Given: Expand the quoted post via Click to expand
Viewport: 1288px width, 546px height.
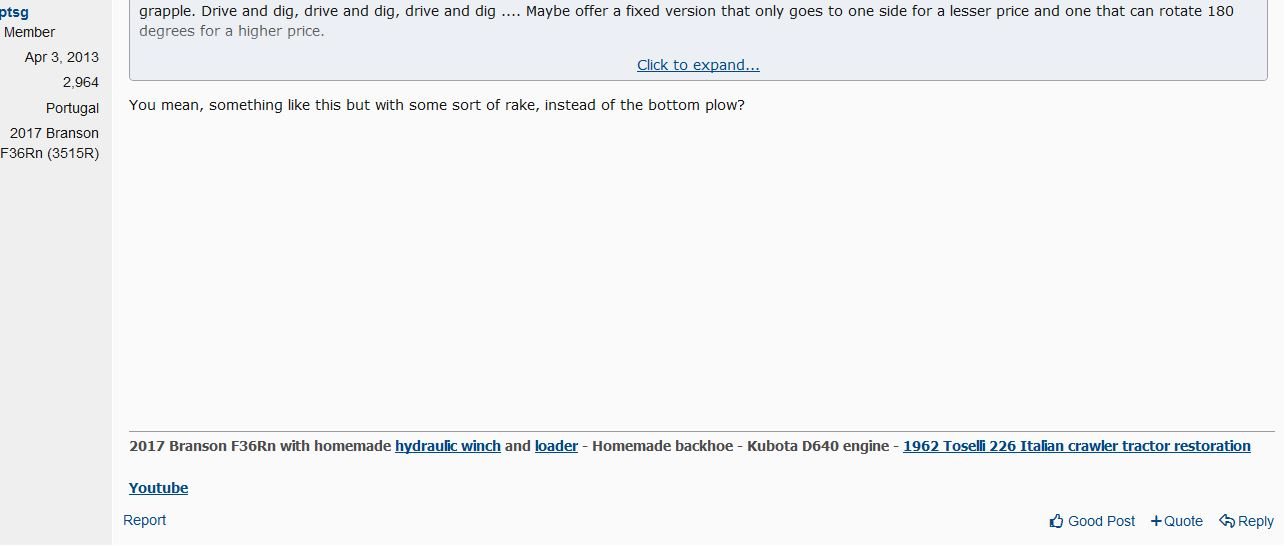Looking at the screenshot, I should (x=698, y=65).
